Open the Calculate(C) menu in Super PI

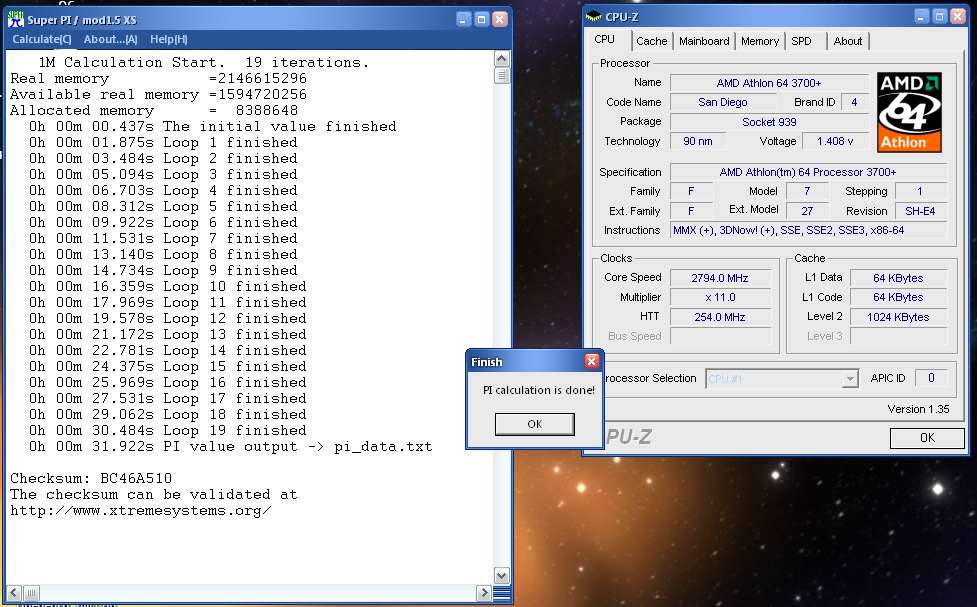pos(42,39)
